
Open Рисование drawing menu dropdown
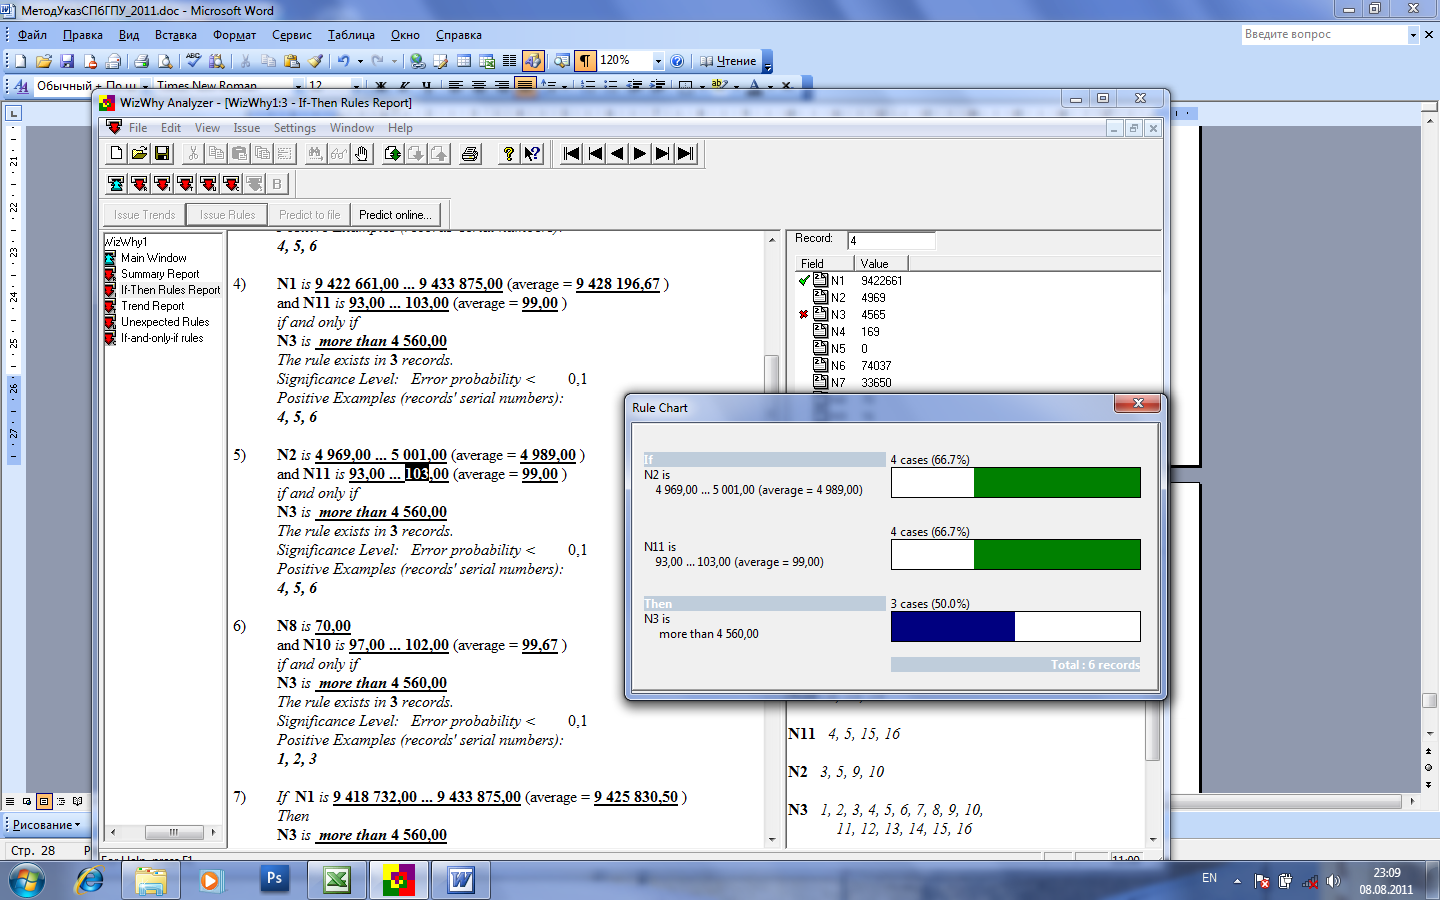[x=46, y=825]
